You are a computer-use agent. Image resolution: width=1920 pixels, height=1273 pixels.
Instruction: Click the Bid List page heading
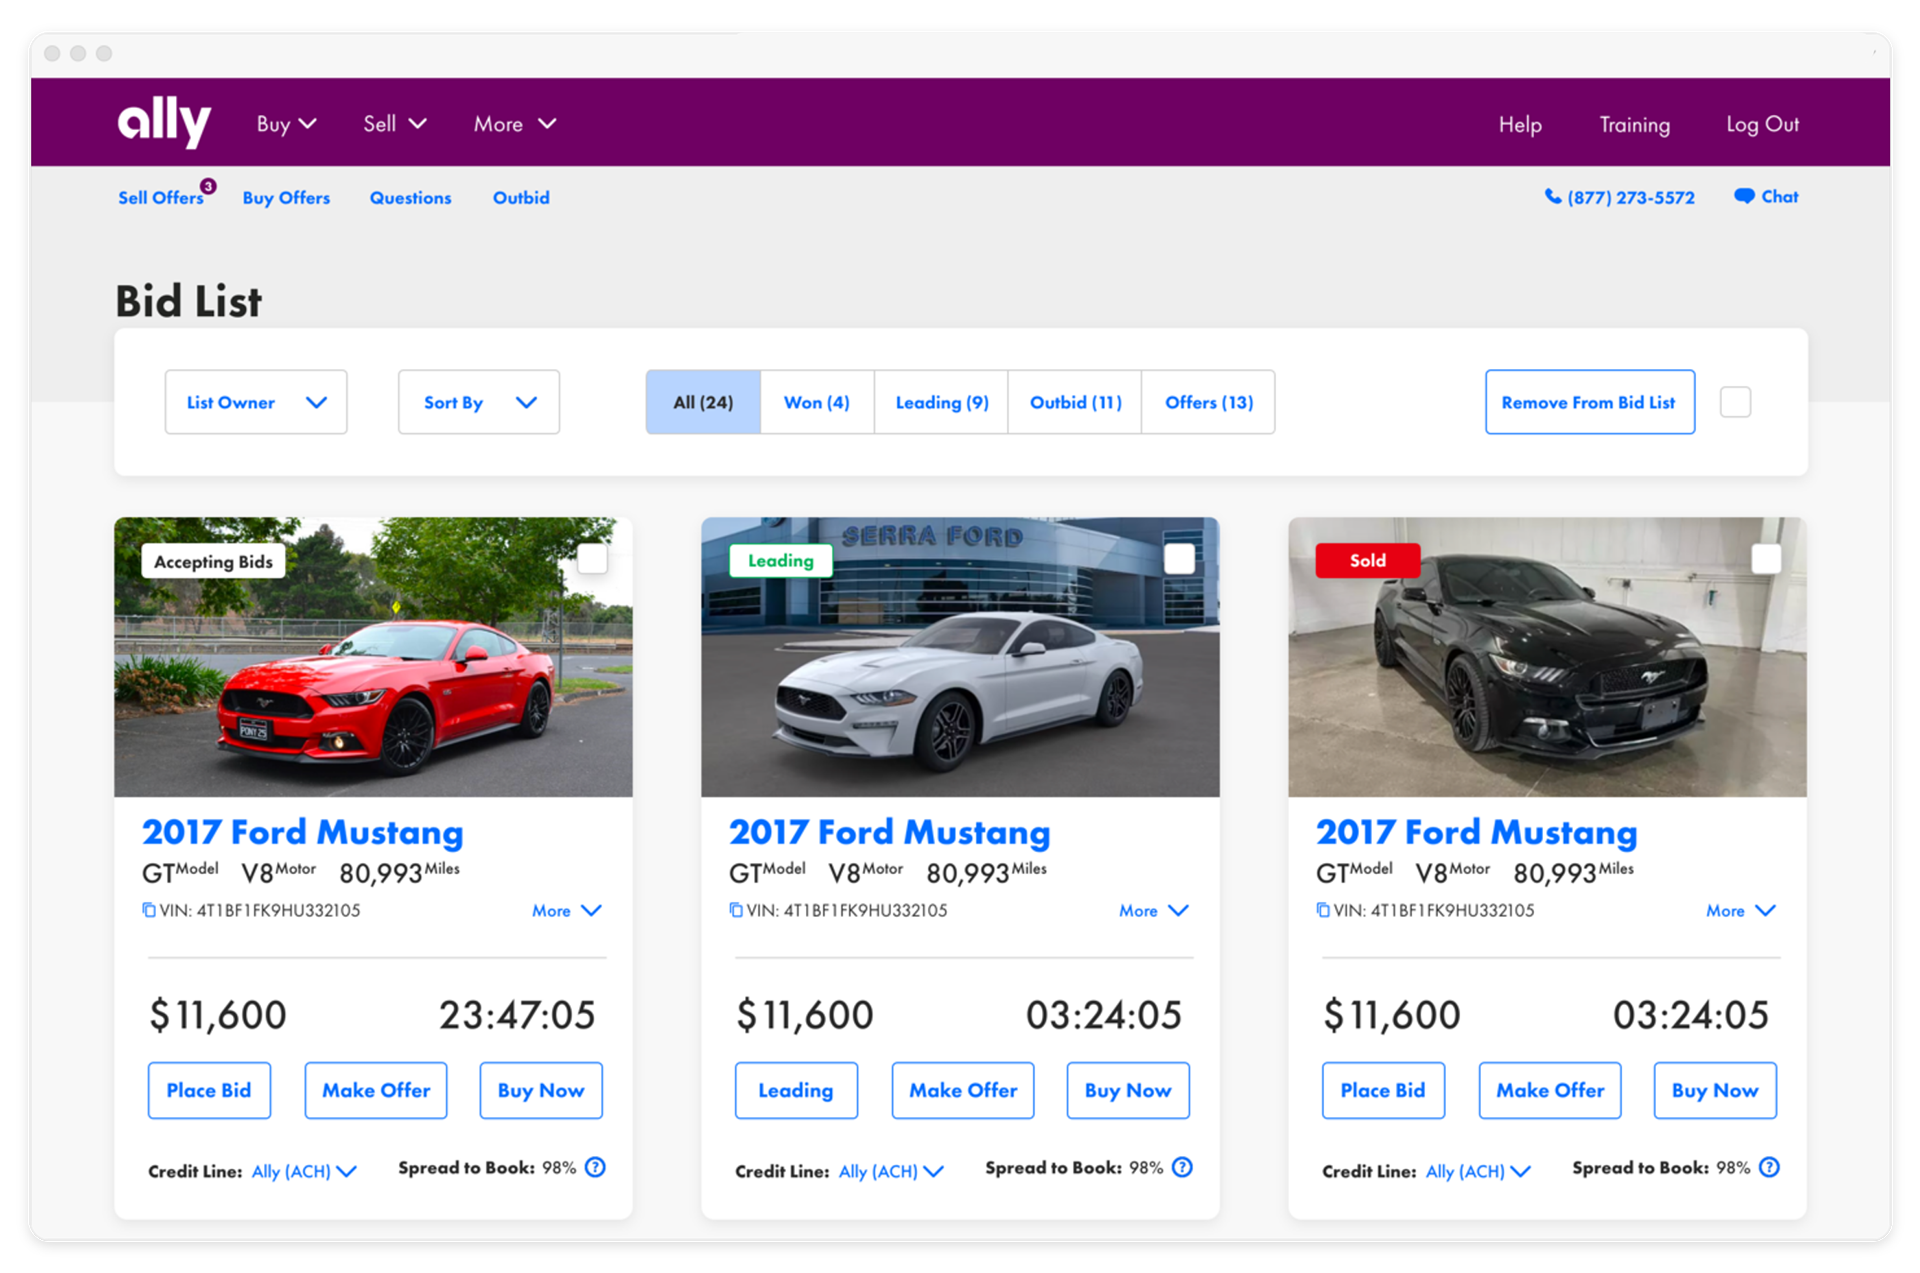[188, 301]
